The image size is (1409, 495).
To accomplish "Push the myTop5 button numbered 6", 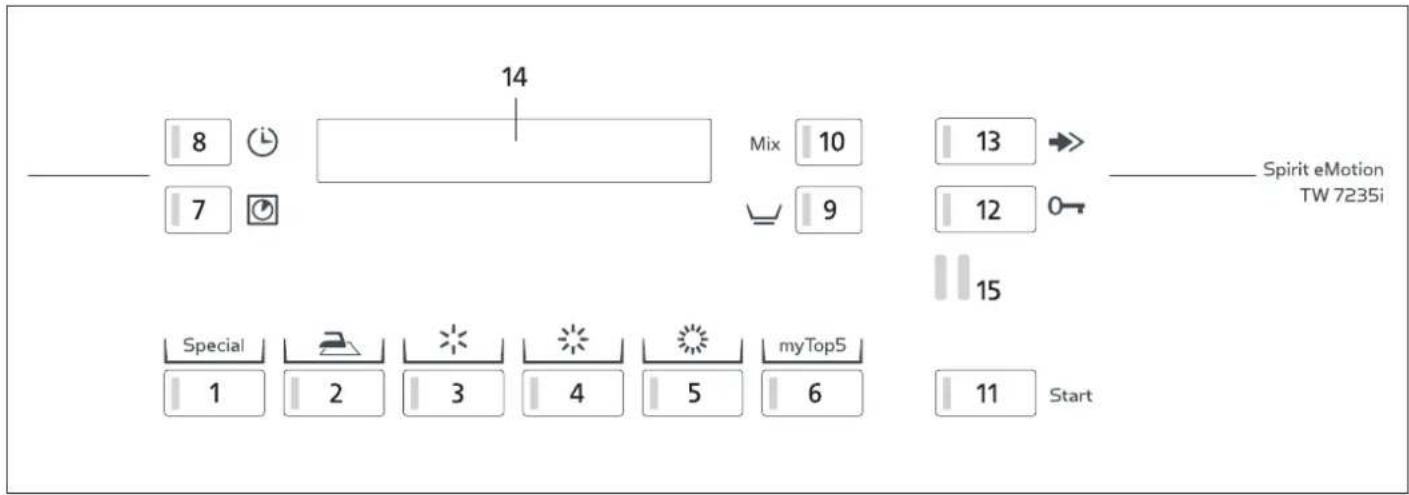I will pyautogui.click(x=812, y=393).
